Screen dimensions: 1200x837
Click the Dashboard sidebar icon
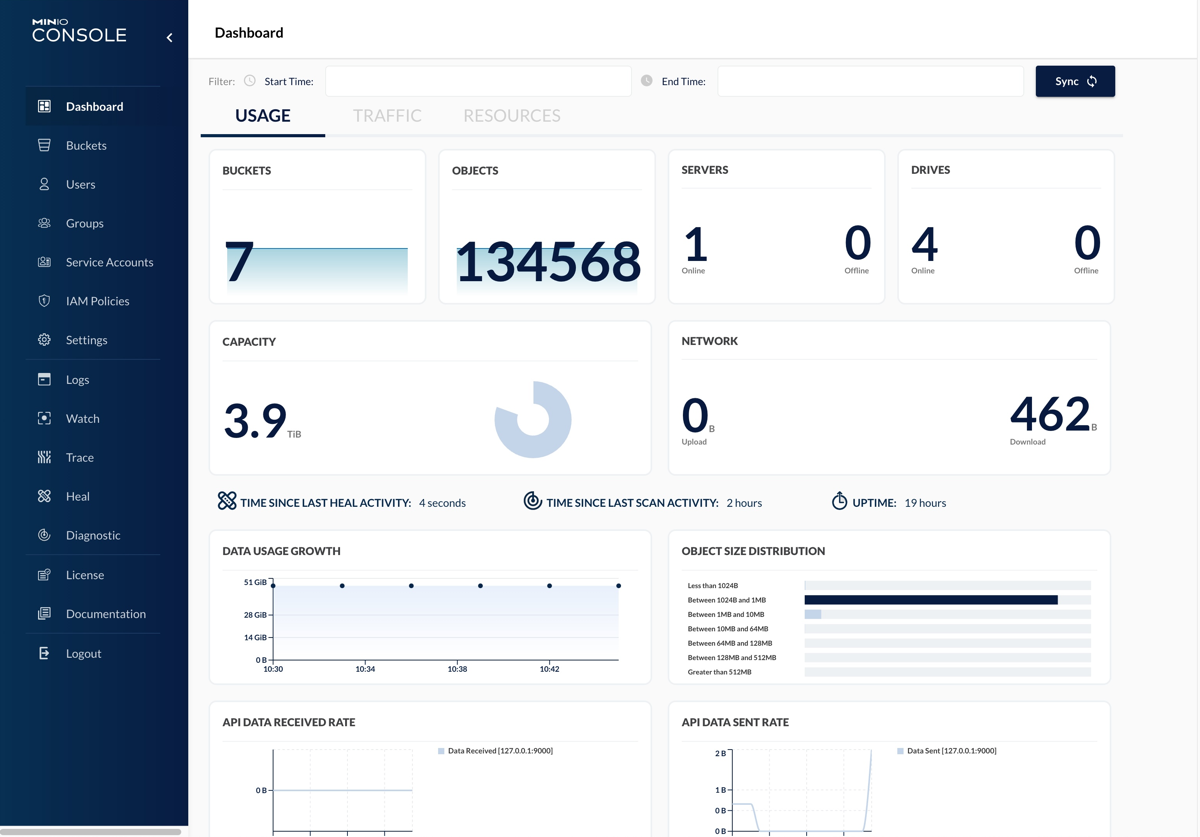click(44, 106)
